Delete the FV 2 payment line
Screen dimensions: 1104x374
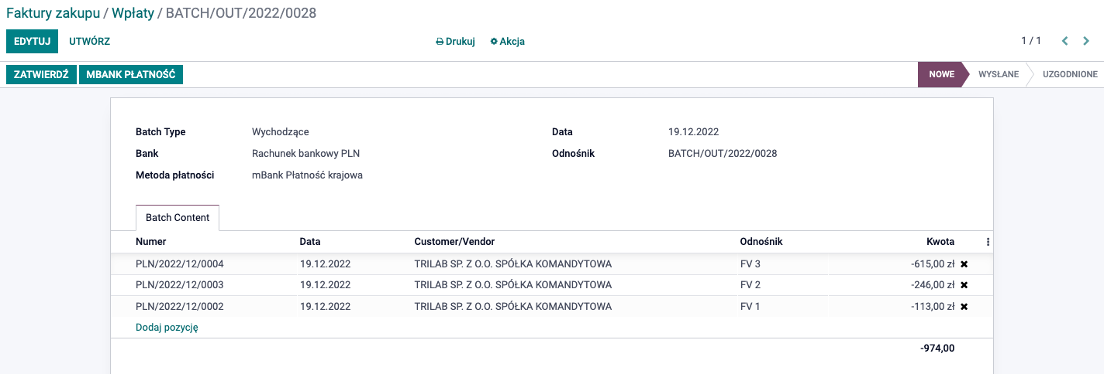(x=965, y=285)
